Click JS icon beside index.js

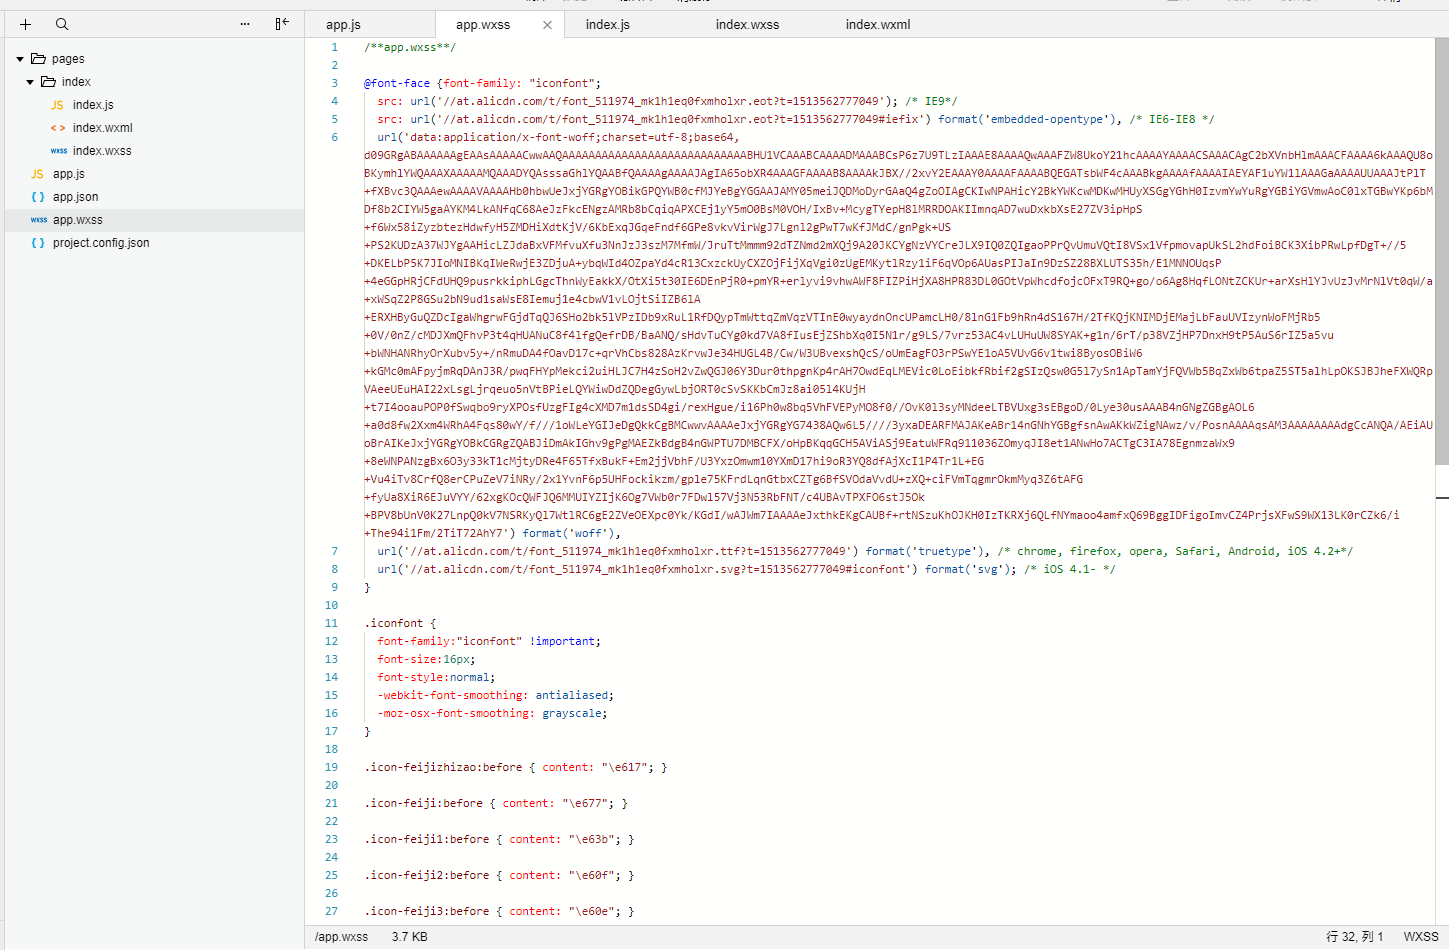pyautogui.click(x=57, y=105)
